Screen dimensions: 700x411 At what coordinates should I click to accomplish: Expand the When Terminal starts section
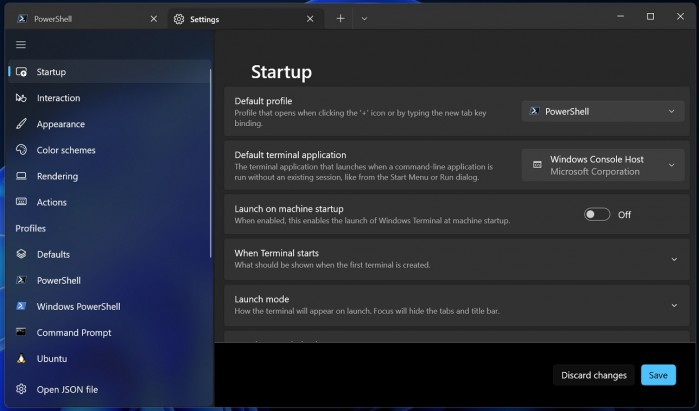pos(674,259)
